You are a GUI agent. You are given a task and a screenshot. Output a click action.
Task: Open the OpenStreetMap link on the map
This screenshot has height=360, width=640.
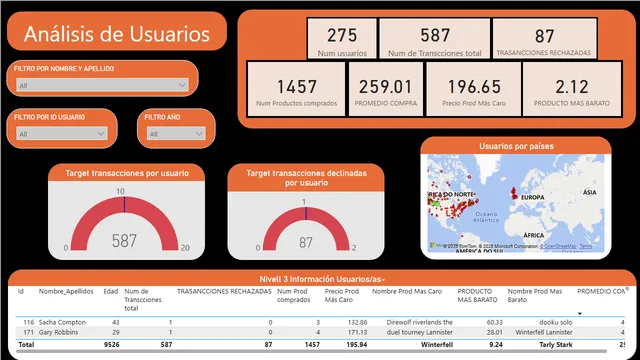558,246
